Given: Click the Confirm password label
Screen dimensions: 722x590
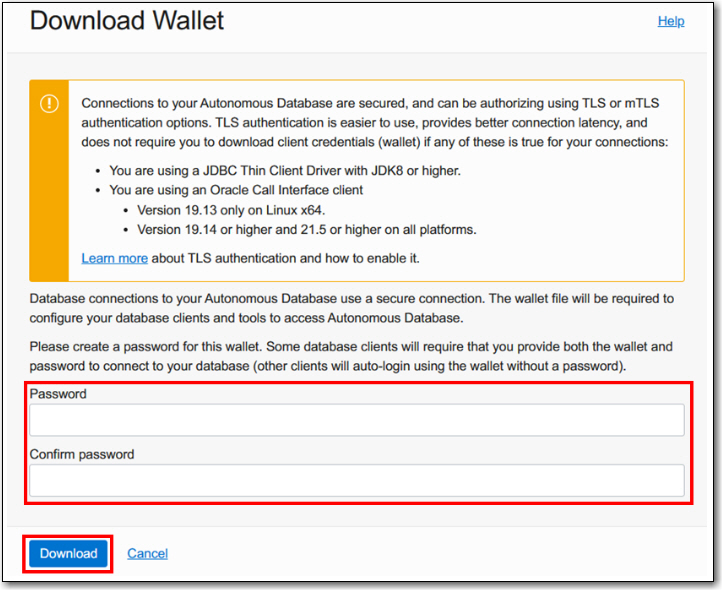Looking at the screenshot, I should pos(82,454).
